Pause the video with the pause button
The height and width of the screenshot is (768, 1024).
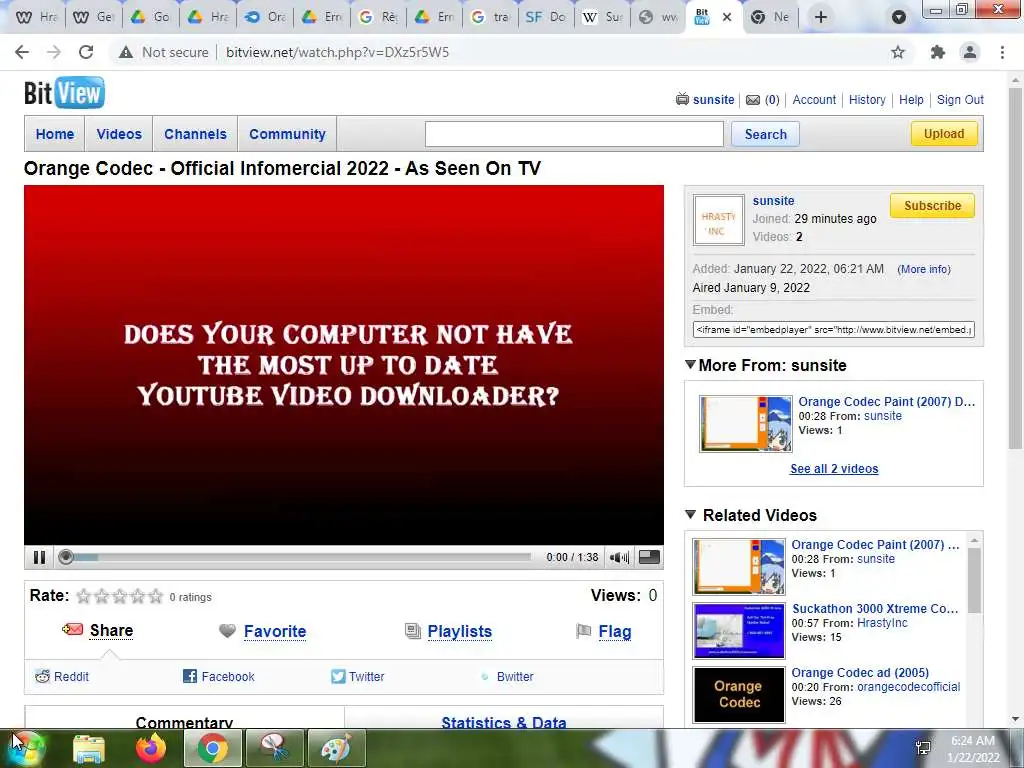pyautogui.click(x=39, y=557)
